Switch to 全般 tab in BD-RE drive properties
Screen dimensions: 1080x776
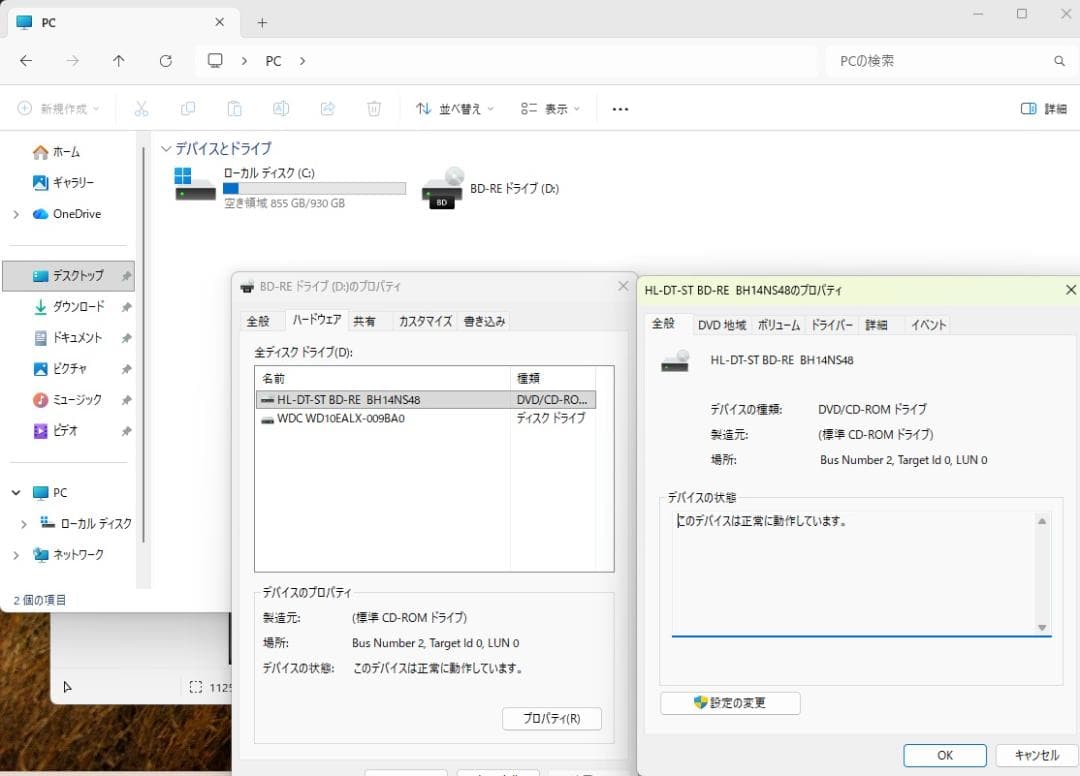[258, 321]
